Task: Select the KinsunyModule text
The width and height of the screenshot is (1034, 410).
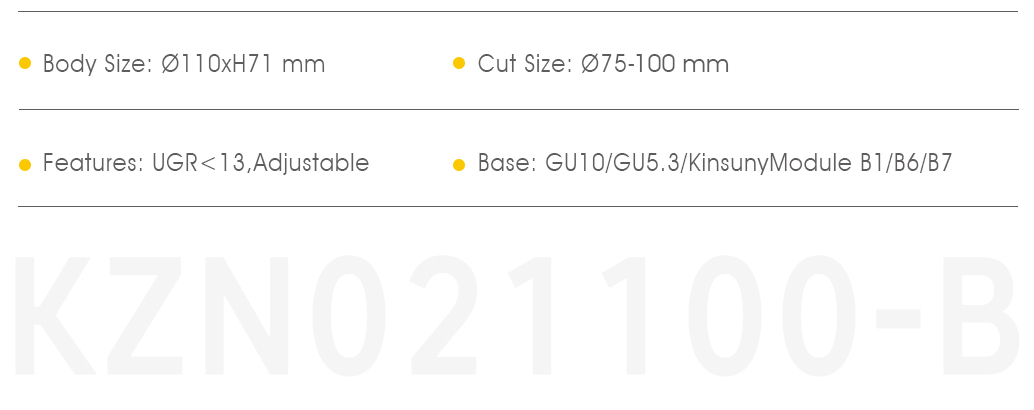Action: coord(772,163)
